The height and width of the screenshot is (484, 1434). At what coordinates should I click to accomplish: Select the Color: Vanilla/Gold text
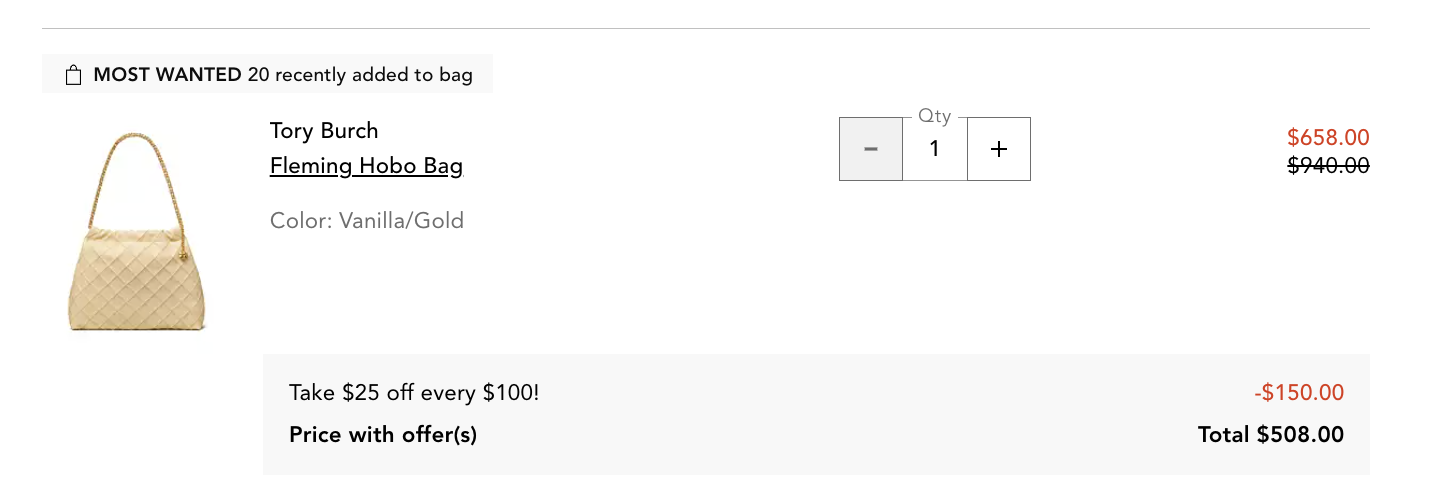pos(367,220)
